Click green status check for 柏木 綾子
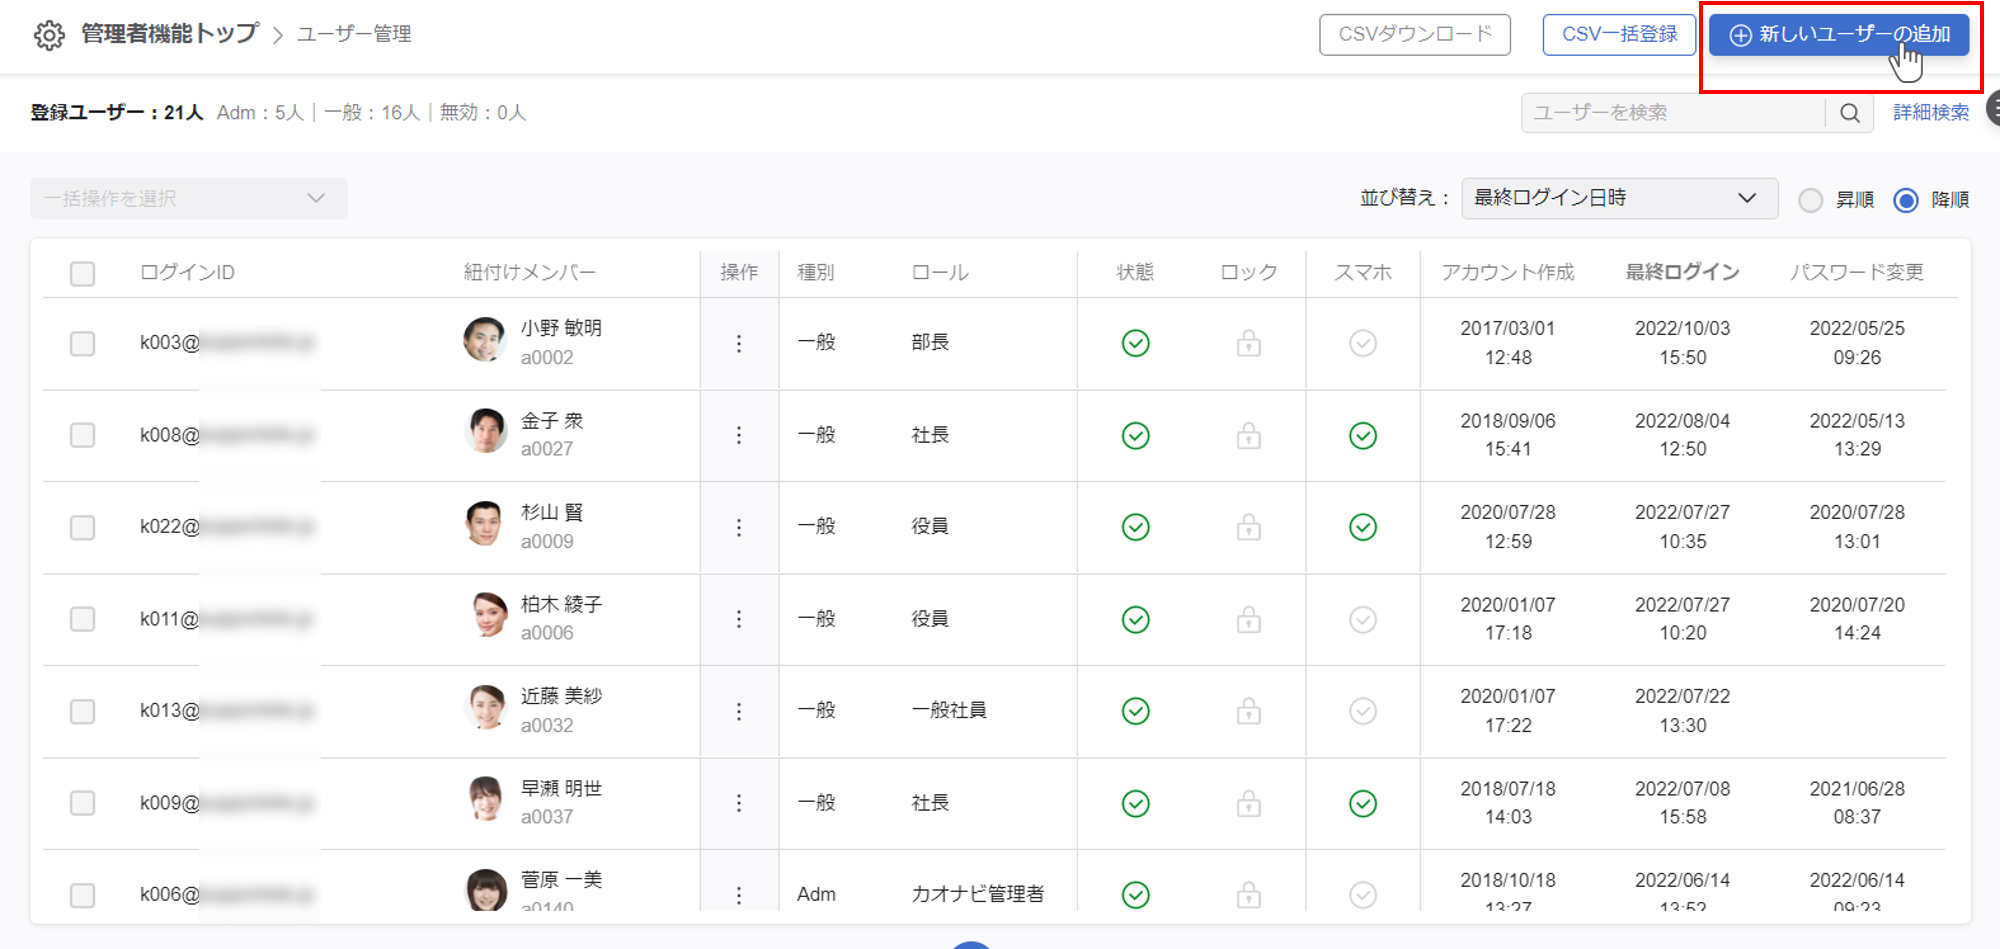This screenshot has height=949, width=2000. pos(1135,620)
